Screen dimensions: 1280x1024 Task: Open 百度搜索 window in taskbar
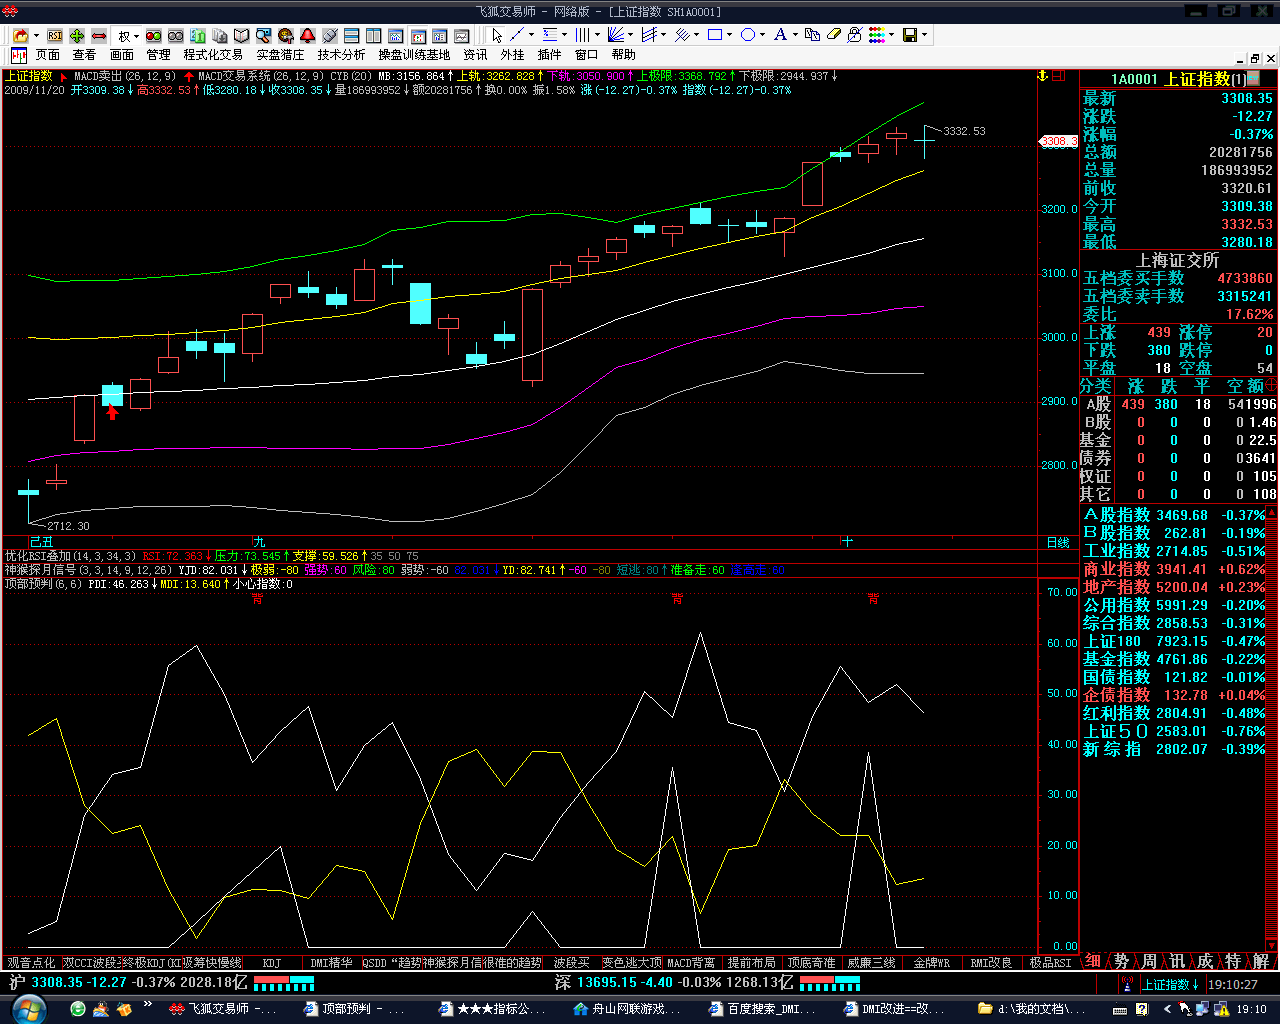pyautogui.click(x=762, y=1009)
